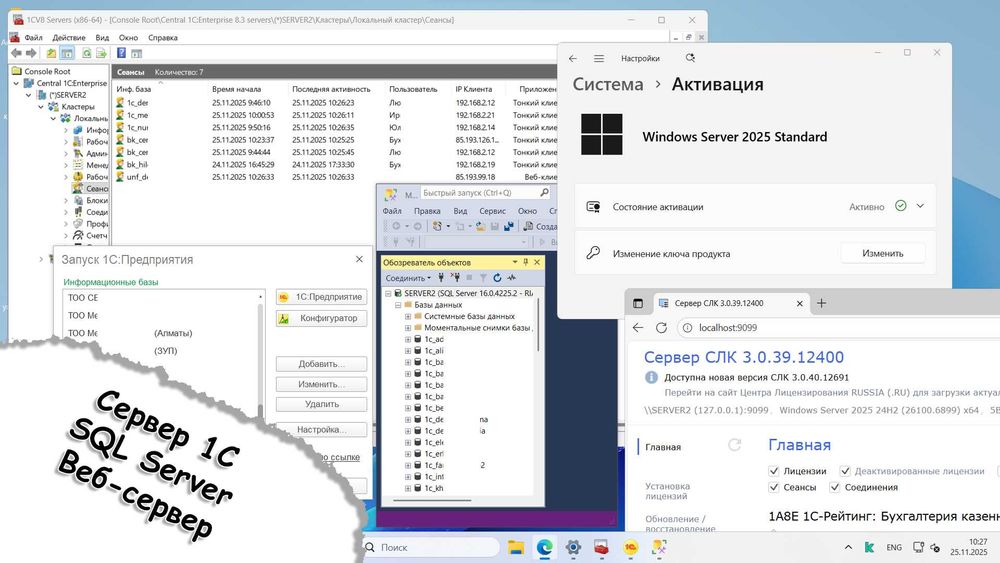
Task: Open Правка menu in SSMS
Action: [x=427, y=211]
